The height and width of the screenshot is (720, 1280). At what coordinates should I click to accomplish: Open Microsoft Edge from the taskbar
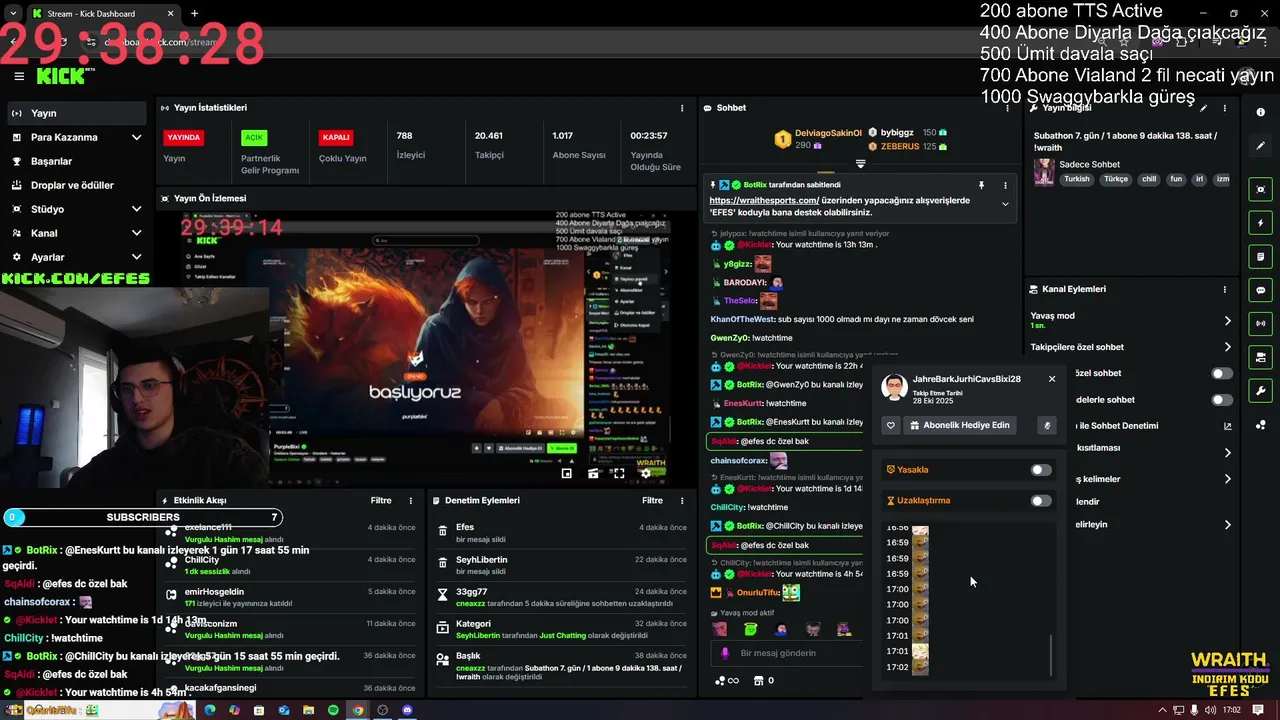(x=210, y=710)
